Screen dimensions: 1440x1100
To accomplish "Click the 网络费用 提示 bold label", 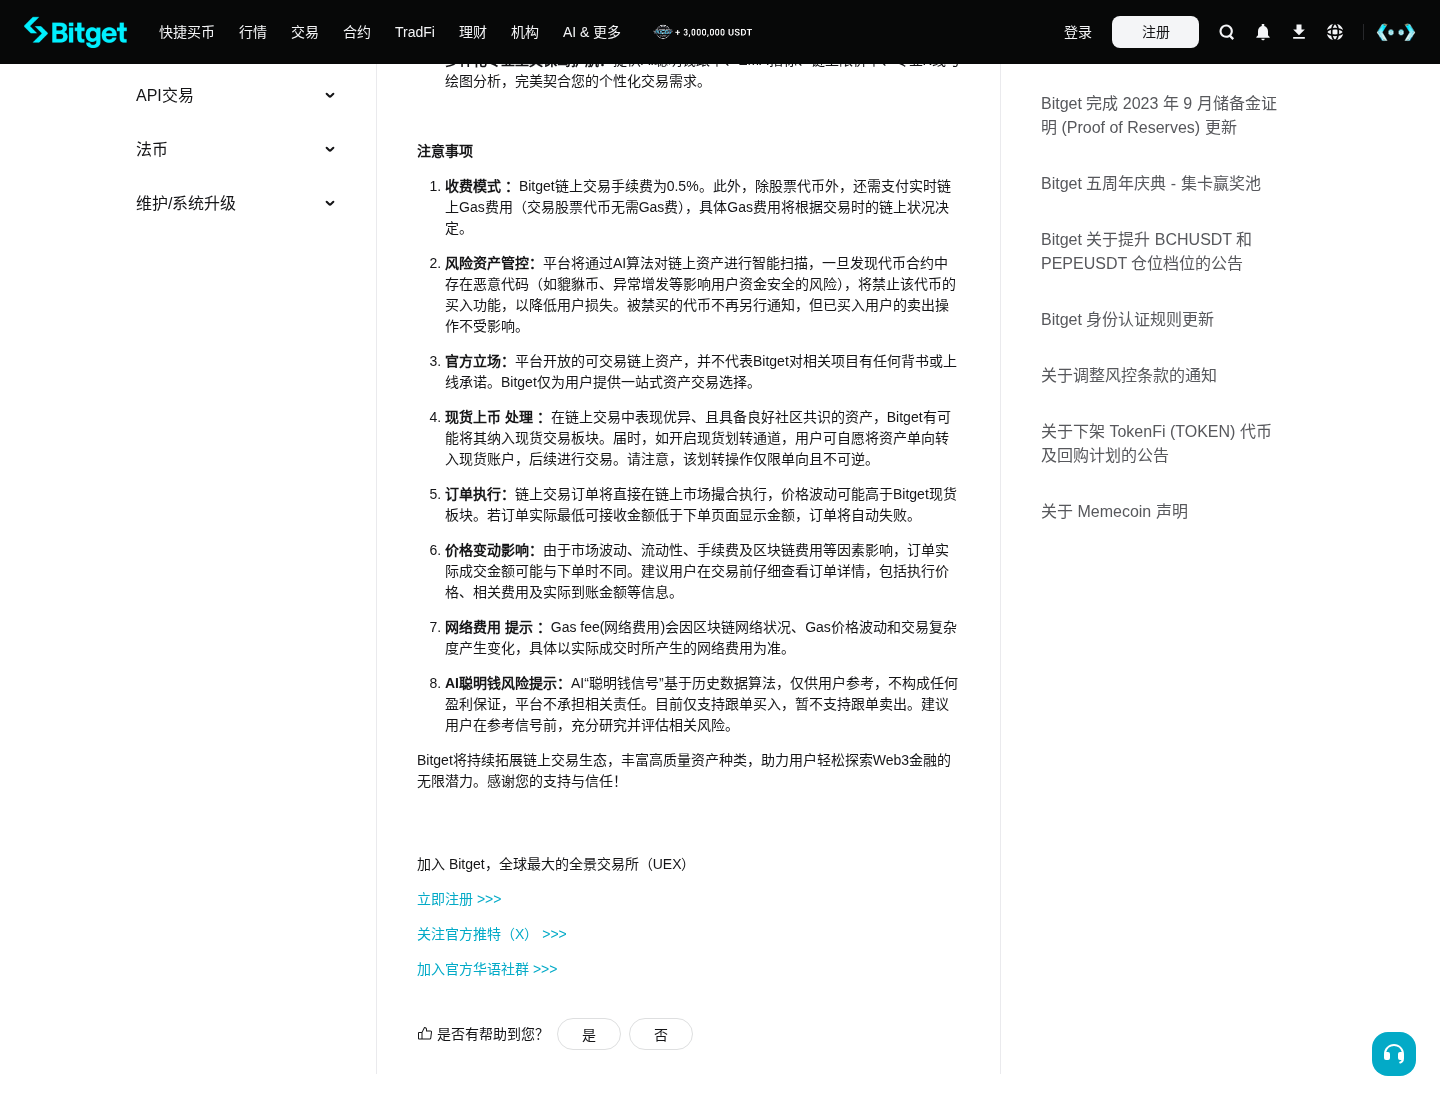I will 494,627.
